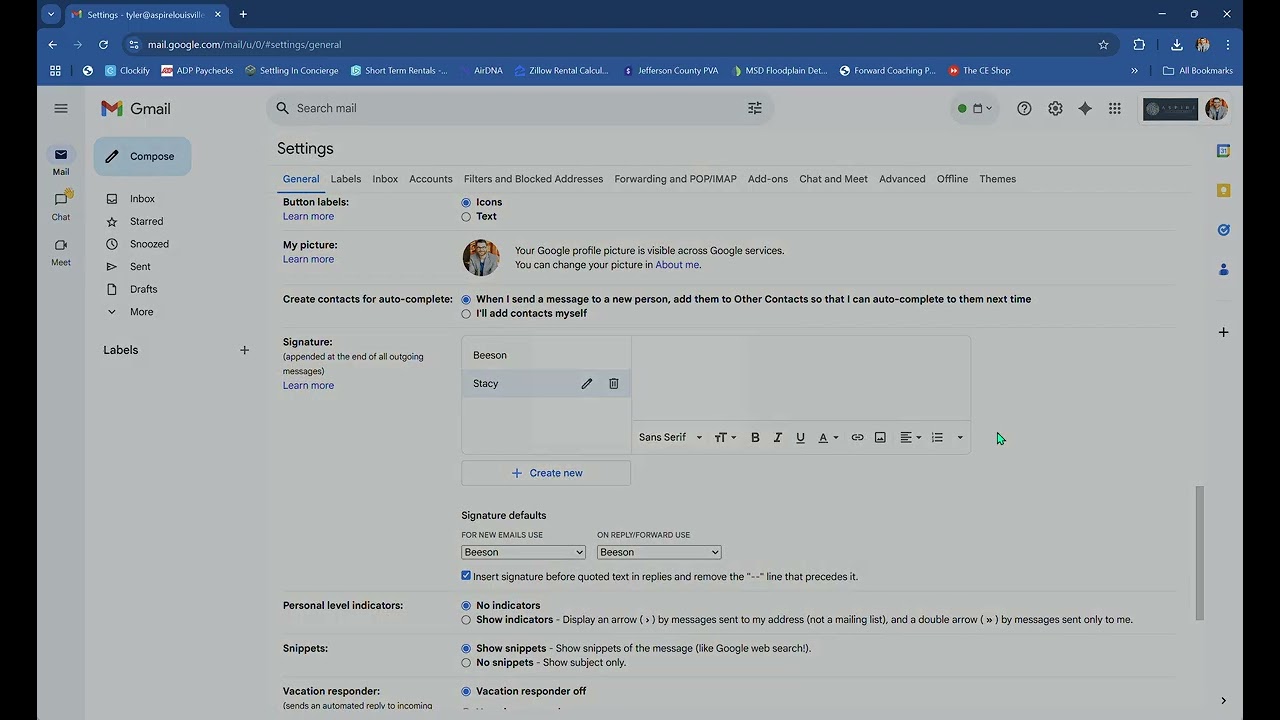
Task: Insert an image in the signature
Action: click(880, 437)
